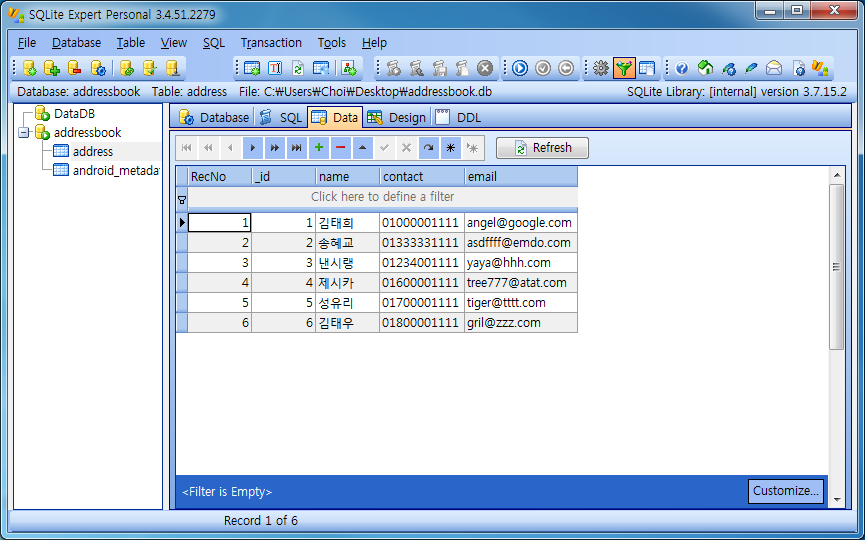Click the table export icon with arrow
Screen dimensions: 865x540
(x=321, y=68)
